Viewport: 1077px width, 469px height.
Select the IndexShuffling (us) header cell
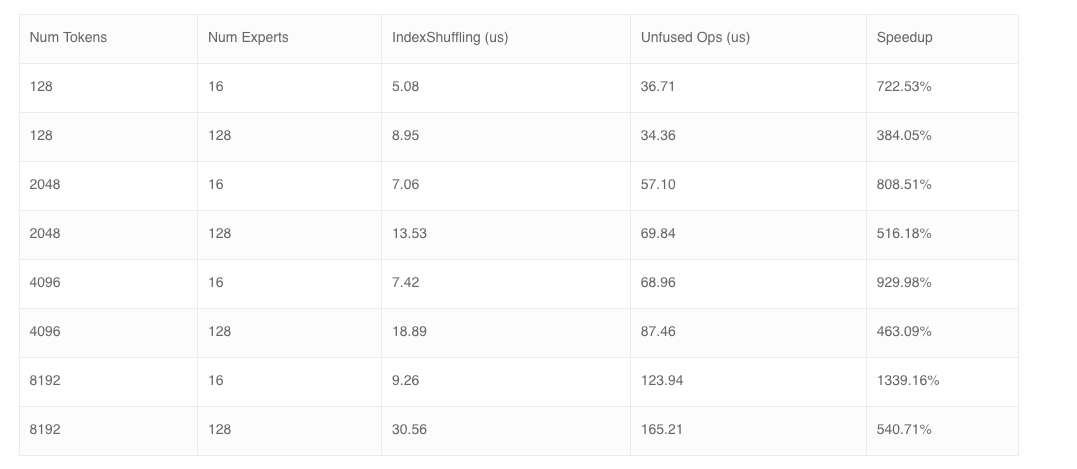point(506,38)
